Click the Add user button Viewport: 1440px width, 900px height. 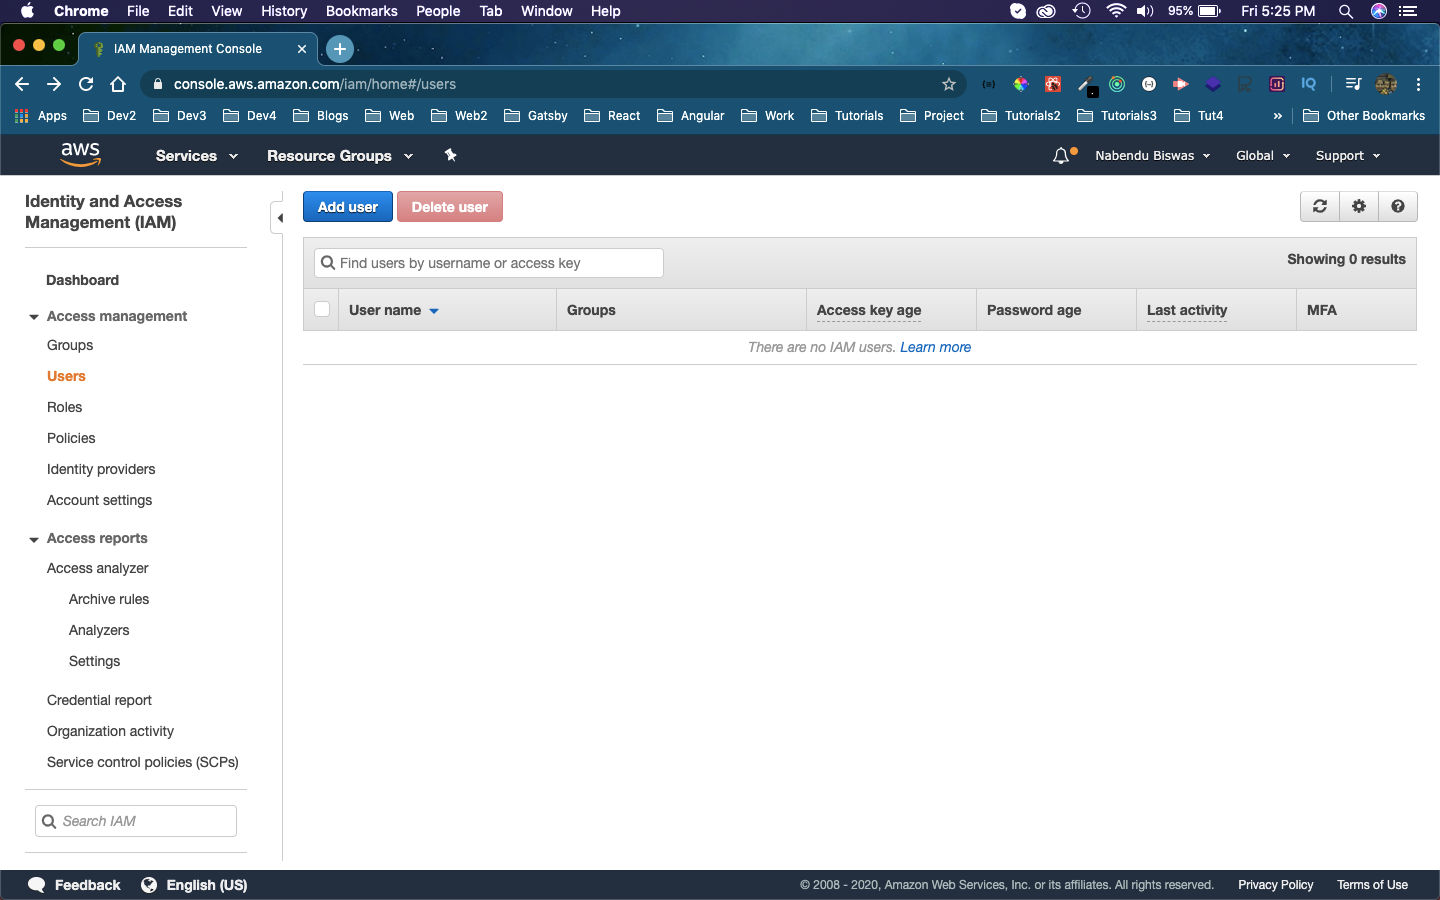click(x=348, y=207)
